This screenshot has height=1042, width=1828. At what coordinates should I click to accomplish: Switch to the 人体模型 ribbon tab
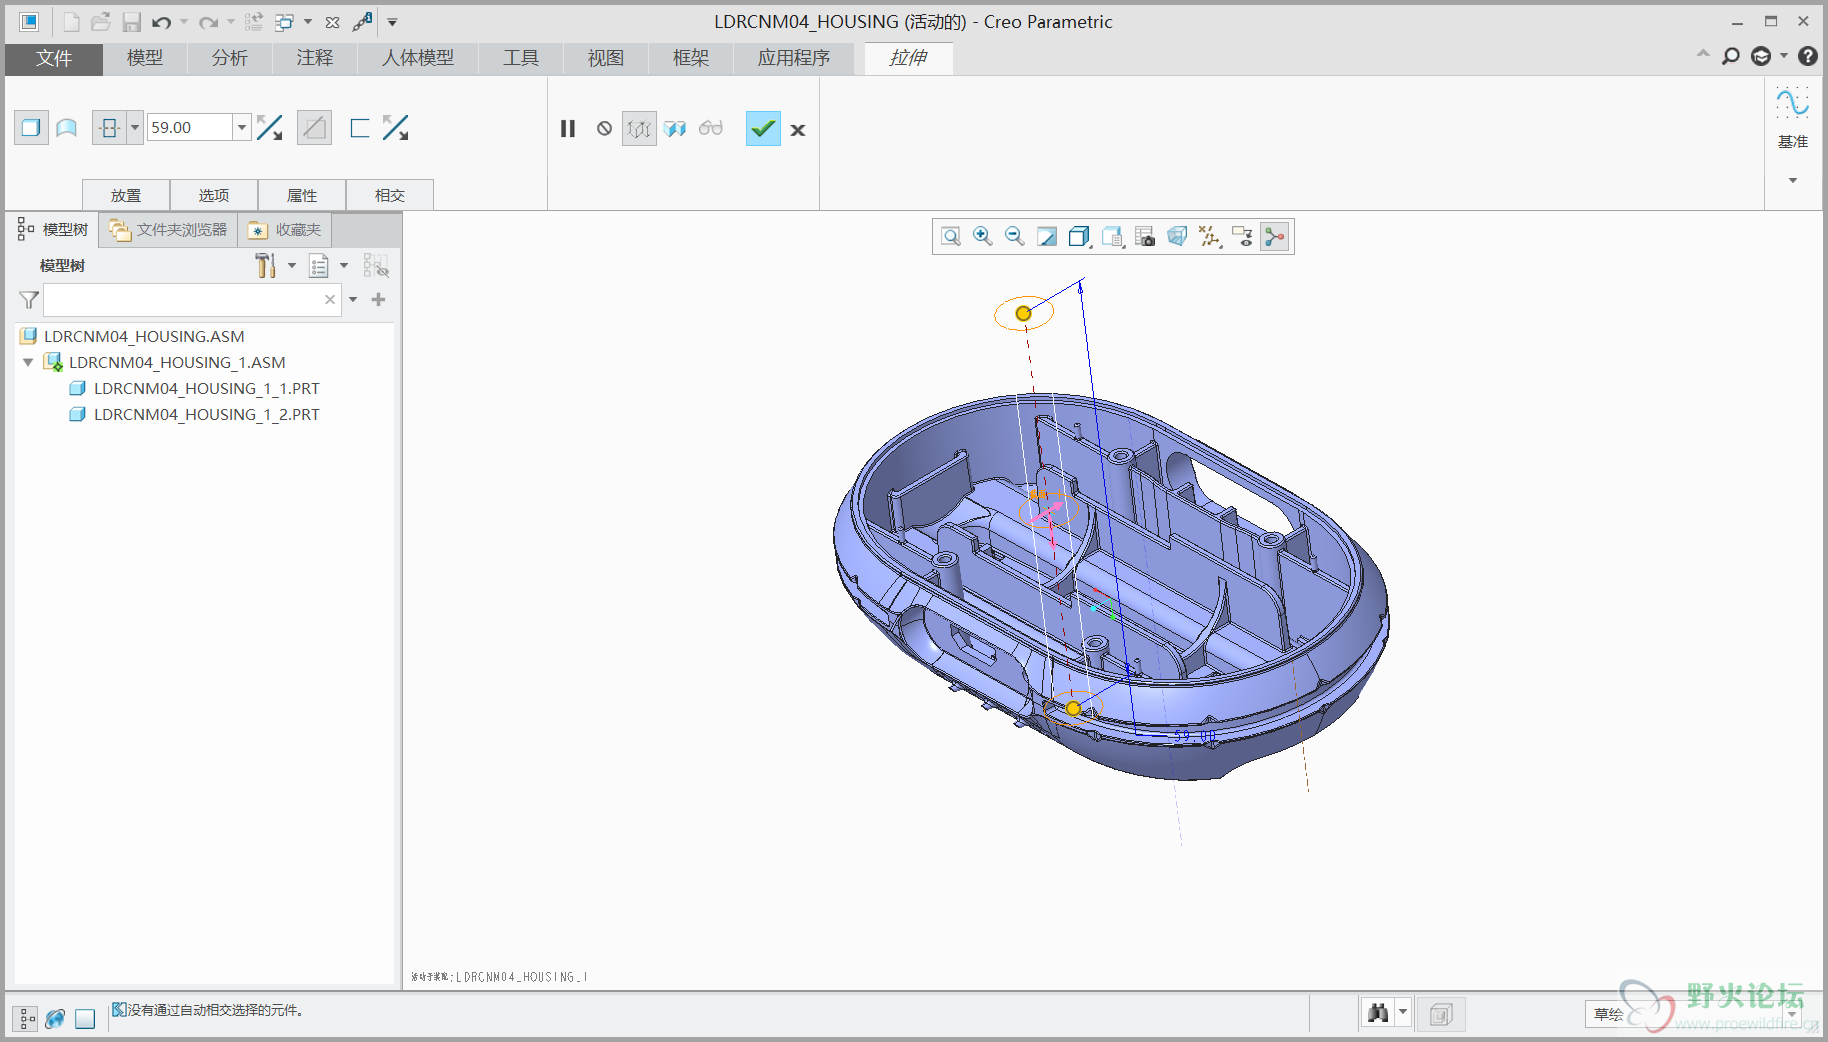click(418, 58)
